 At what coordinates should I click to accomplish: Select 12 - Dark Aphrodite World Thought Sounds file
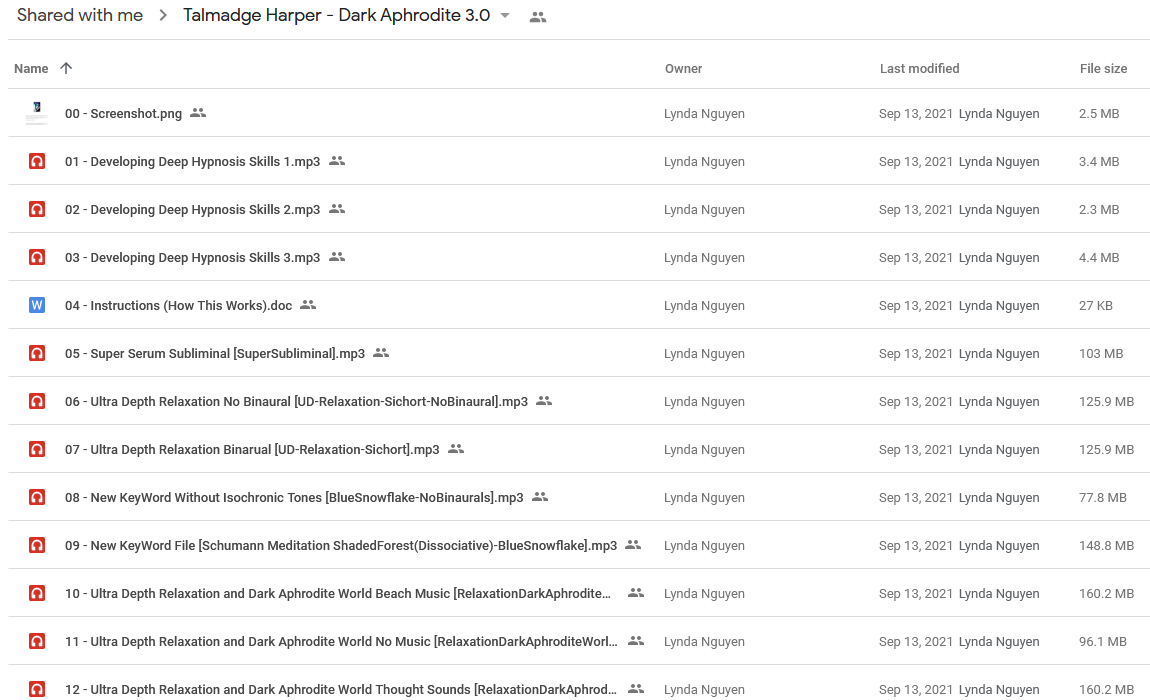point(341,690)
